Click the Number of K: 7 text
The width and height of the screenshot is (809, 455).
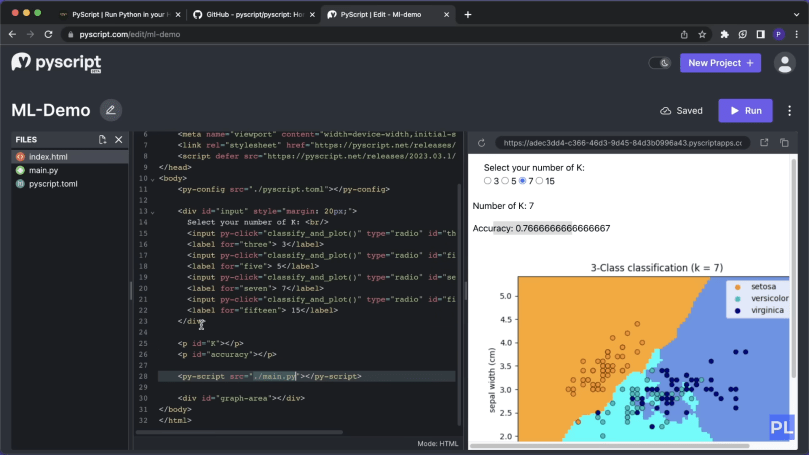pyautogui.click(x=503, y=206)
